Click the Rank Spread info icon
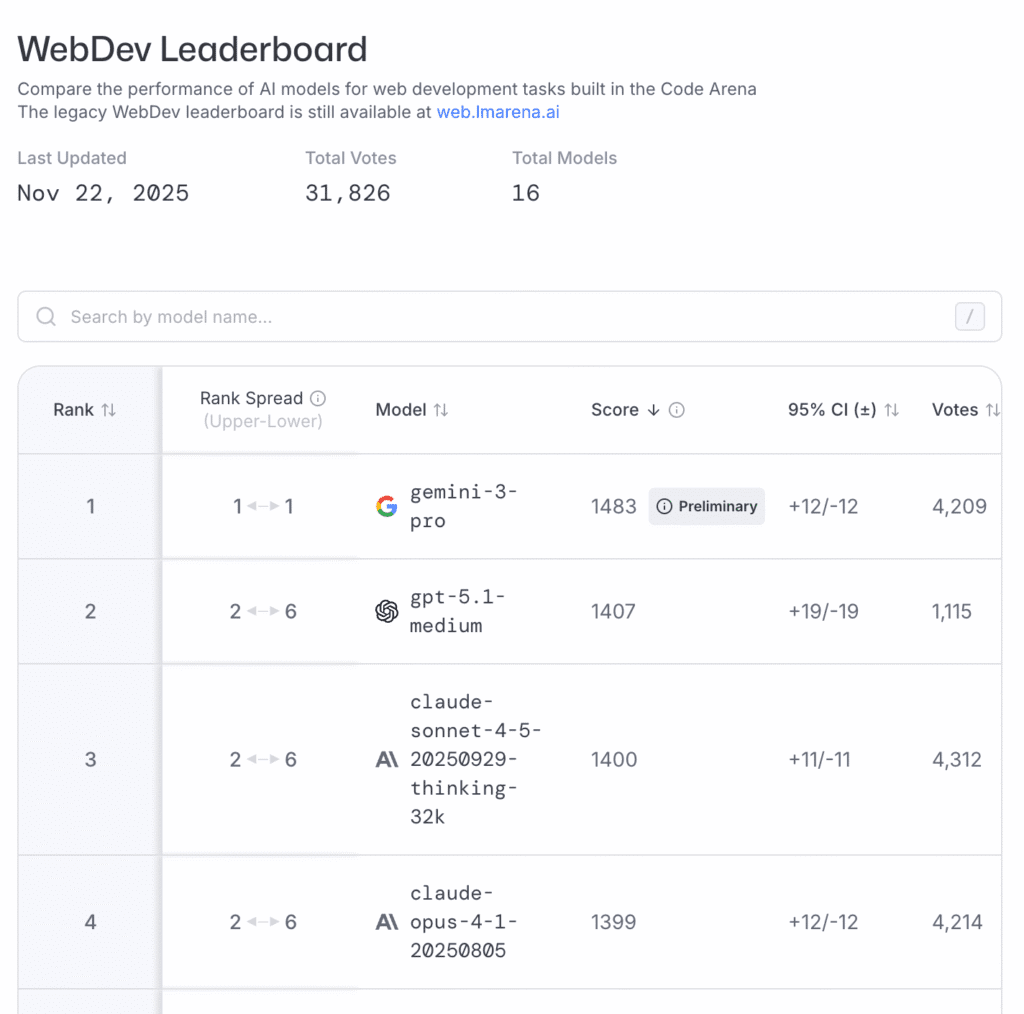This screenshot has width=1024, height=1014. [x=318, y=398]
